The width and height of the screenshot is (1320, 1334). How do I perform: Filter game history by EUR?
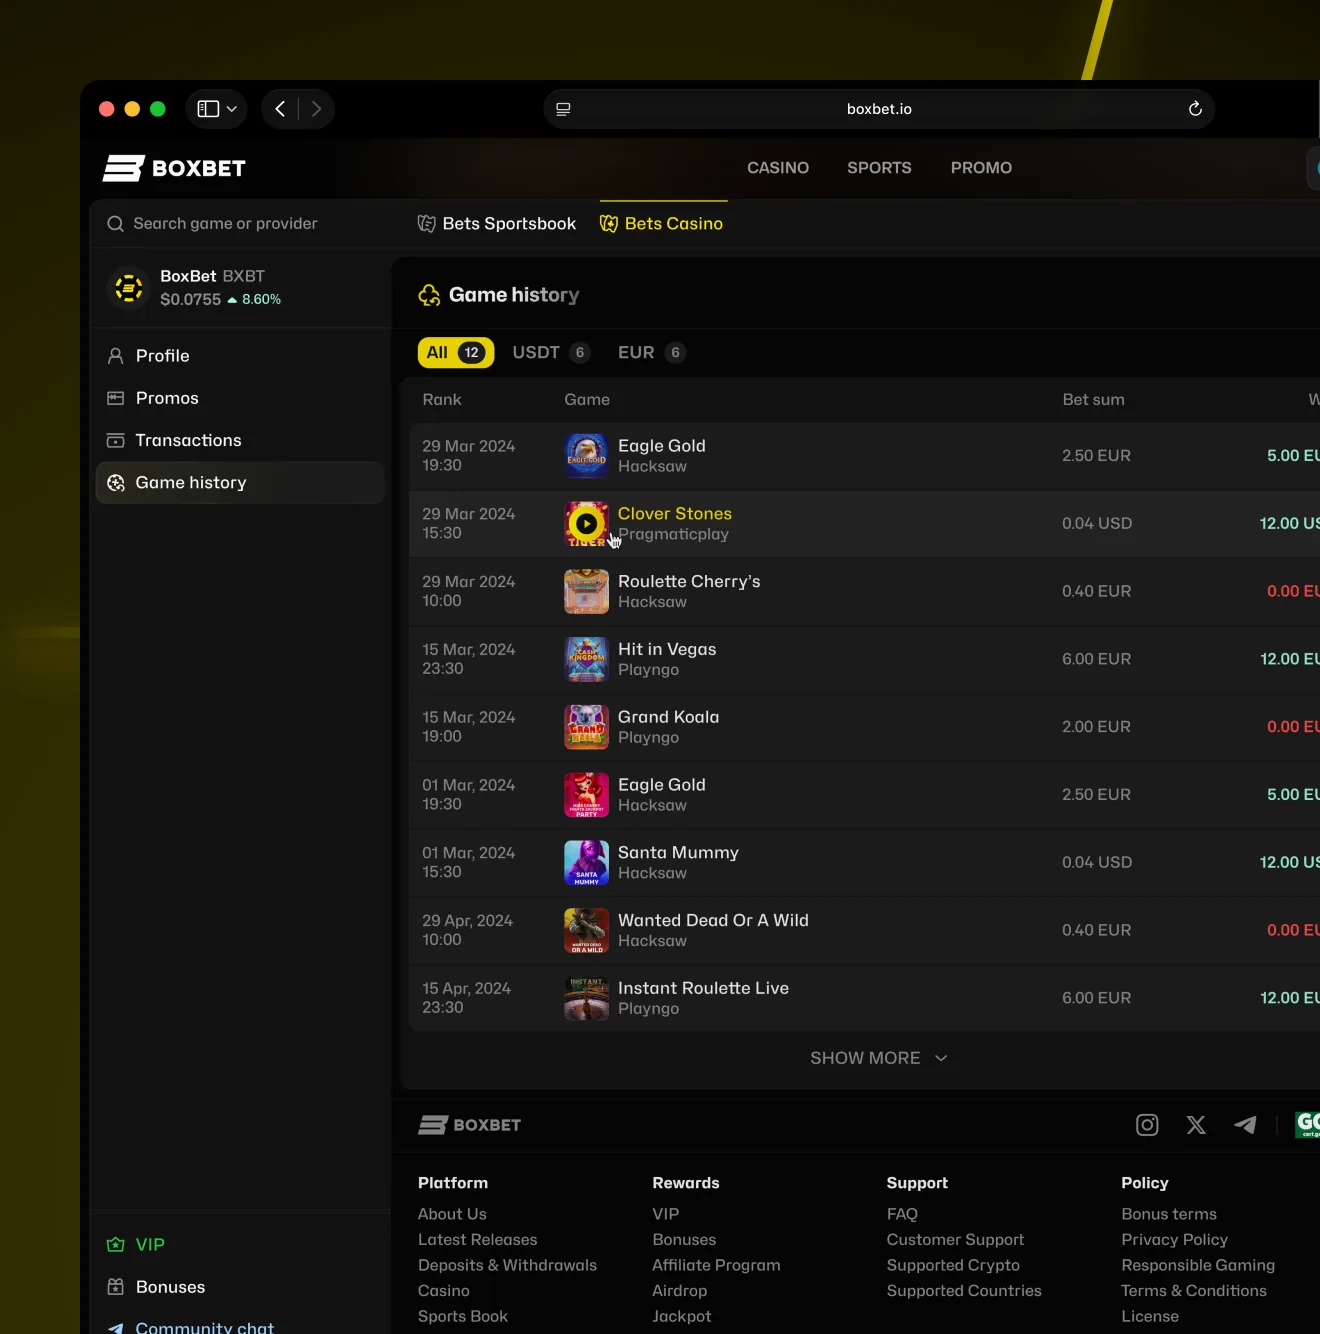651,353
